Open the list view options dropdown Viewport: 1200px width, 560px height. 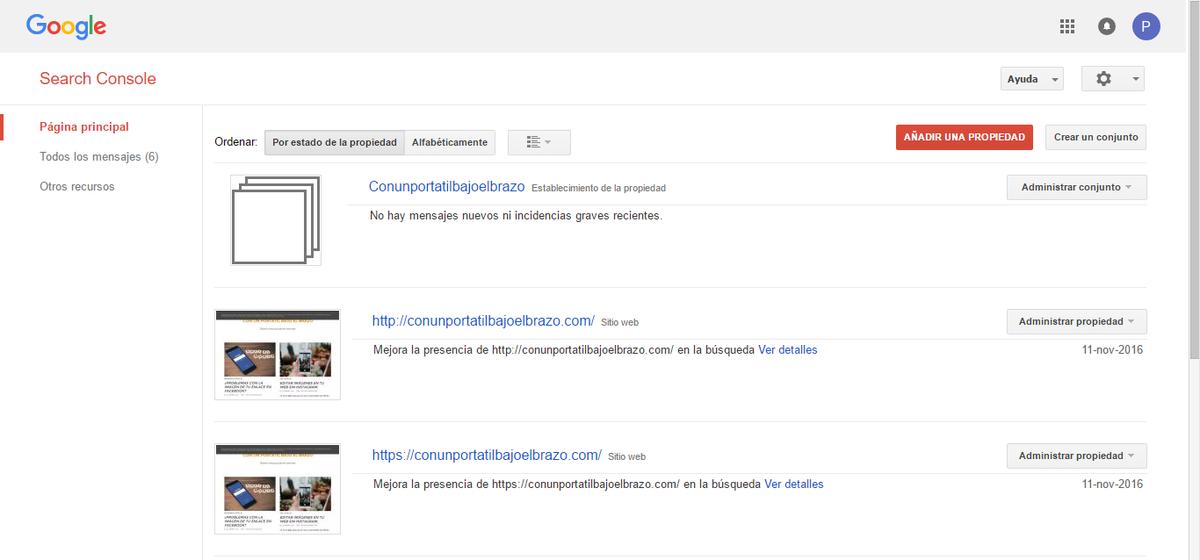click(x=539, y=142)
